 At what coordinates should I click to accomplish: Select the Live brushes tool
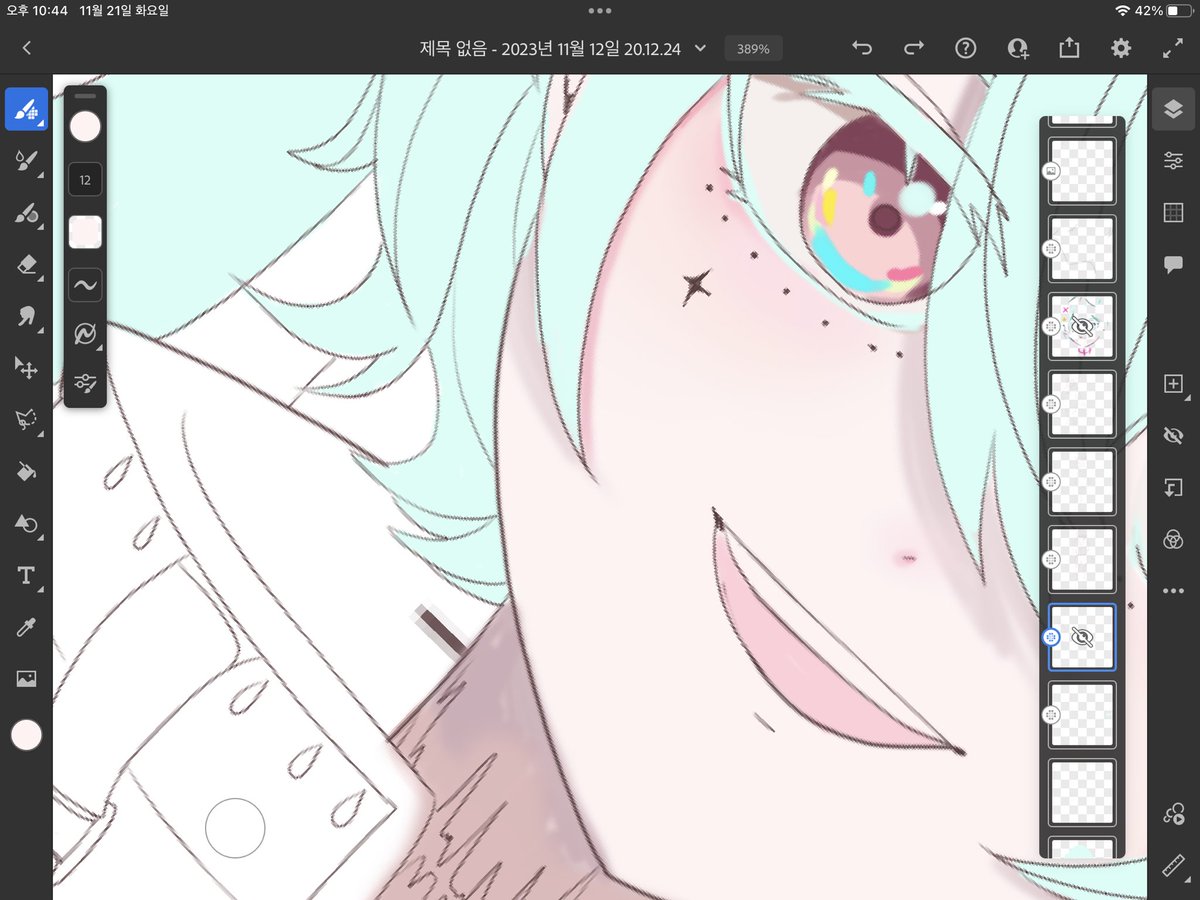point(26,161)
